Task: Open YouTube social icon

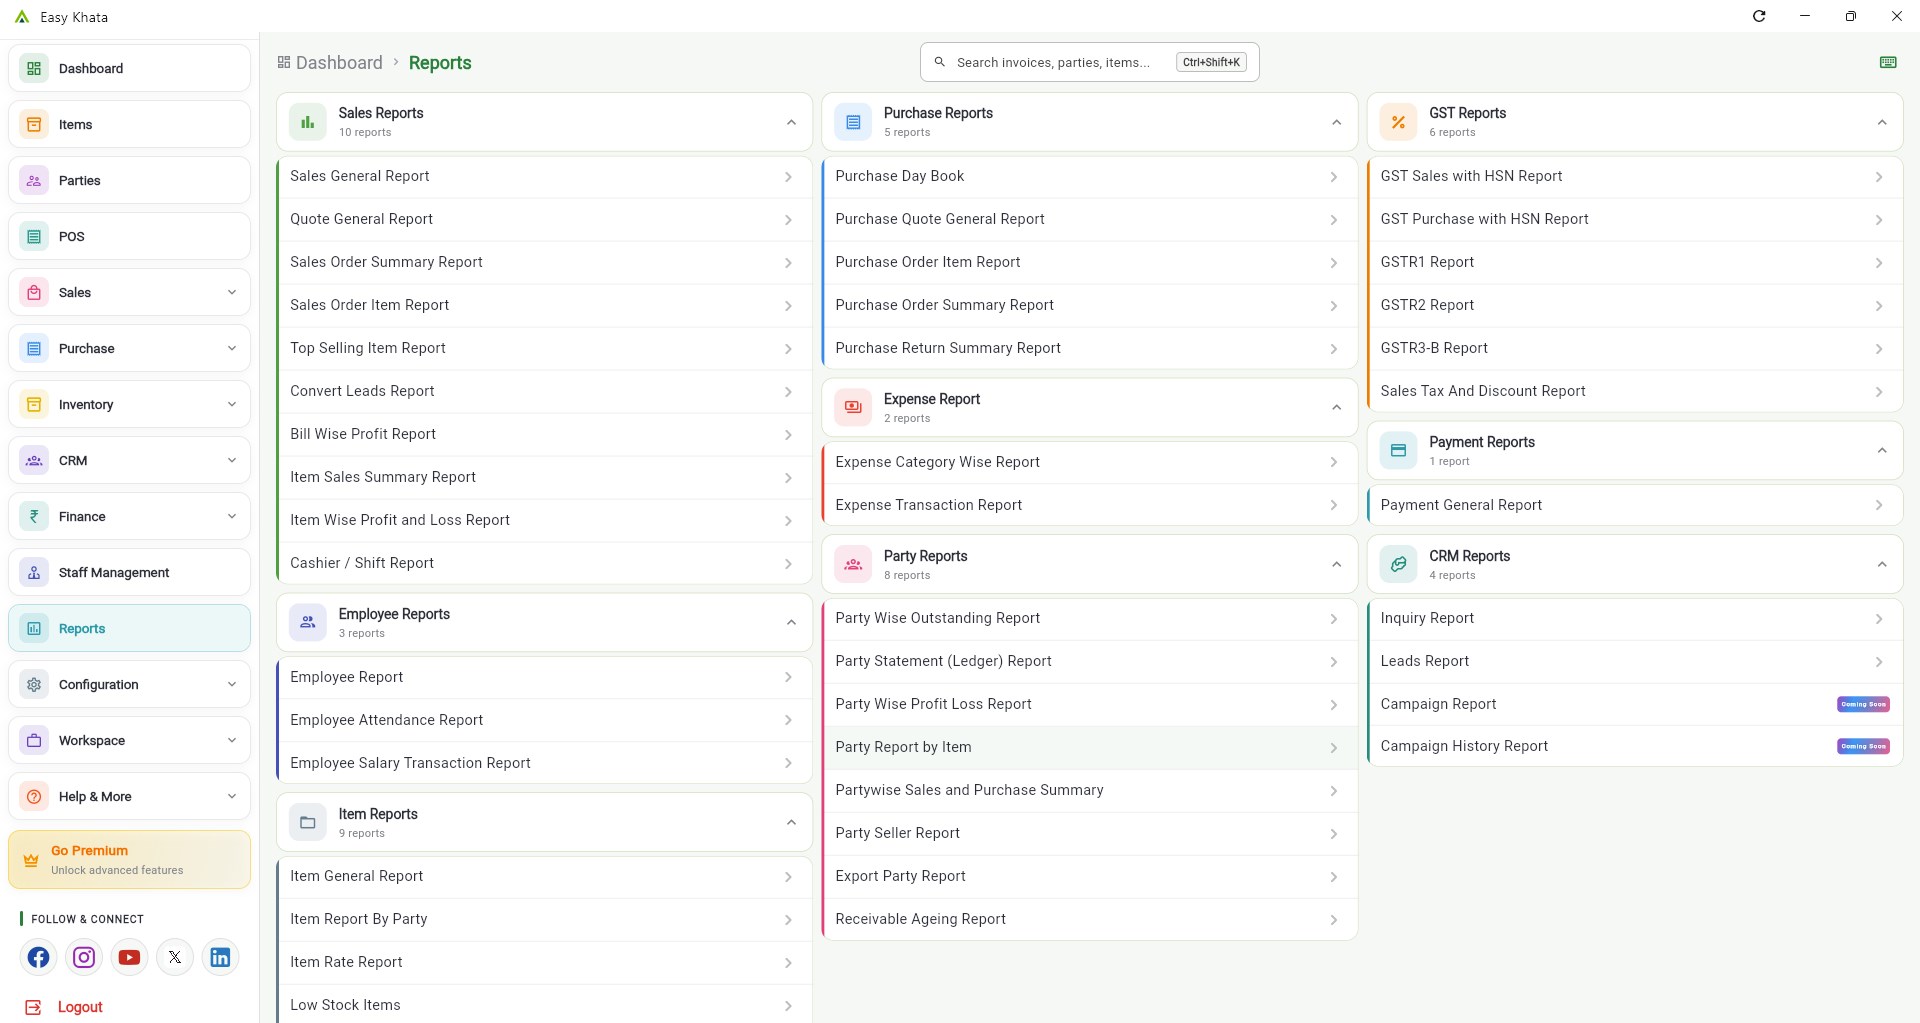Action: (x=129, y=957)
